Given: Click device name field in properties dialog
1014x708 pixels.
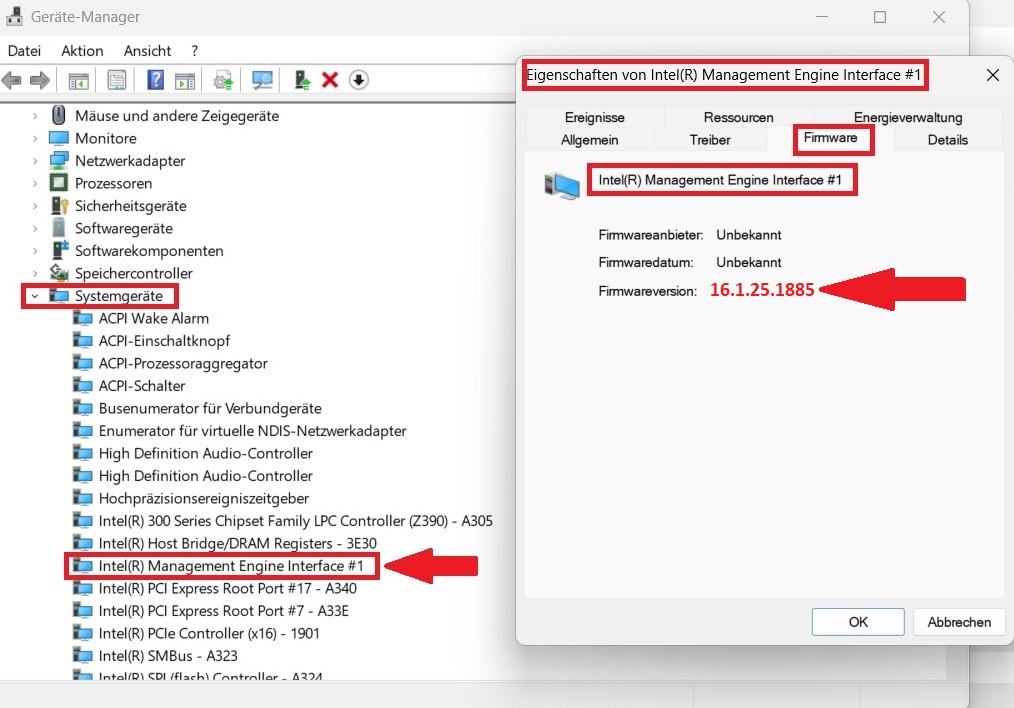Looking at the screenshot, I should tap(720, 180).
